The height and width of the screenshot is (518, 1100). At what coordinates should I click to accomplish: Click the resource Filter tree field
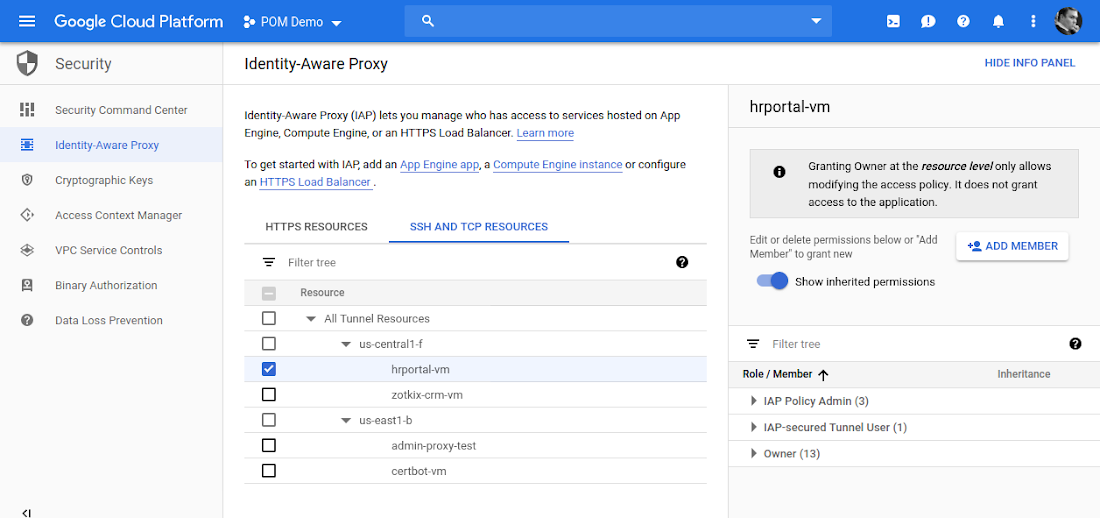coord(477,263)
